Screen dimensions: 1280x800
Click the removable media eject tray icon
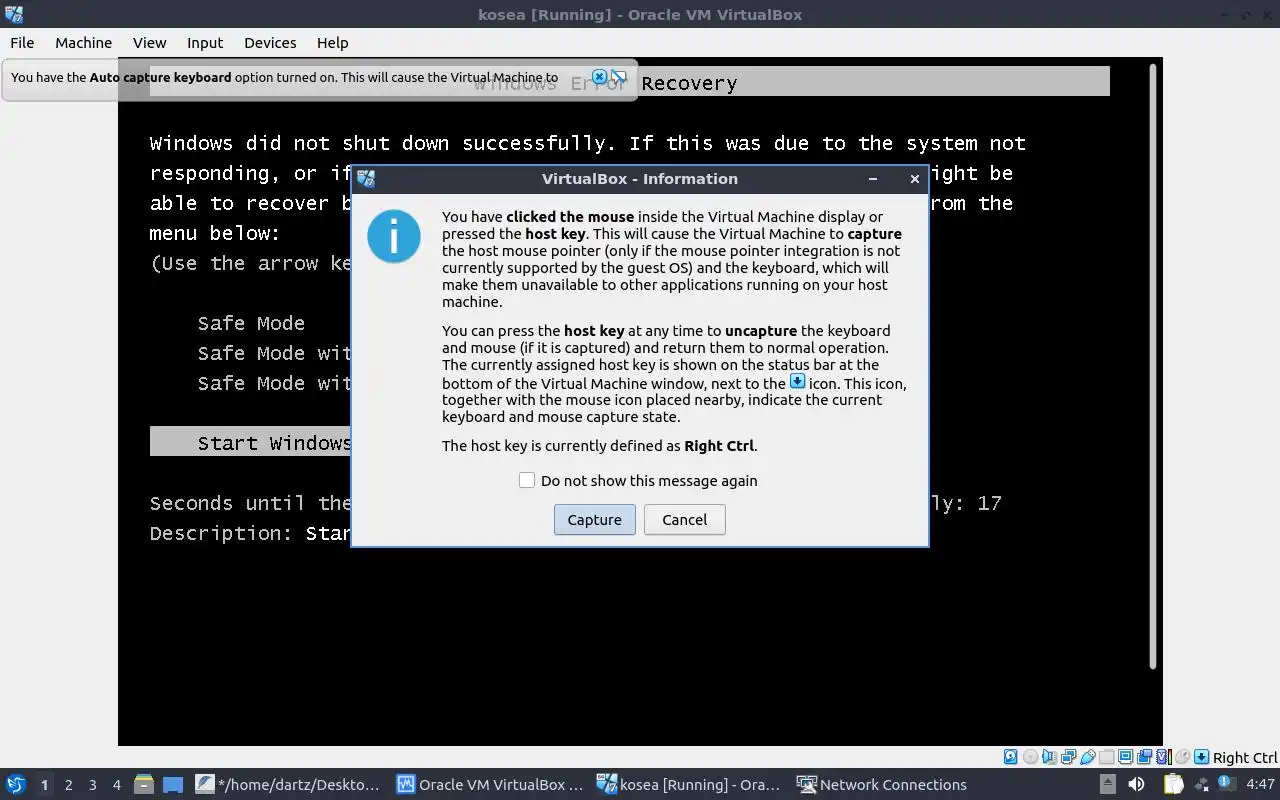(x=1108, y=783)
